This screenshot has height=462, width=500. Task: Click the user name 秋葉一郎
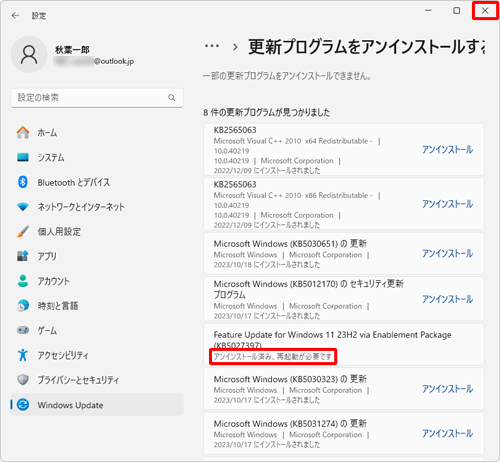point(72,50)
